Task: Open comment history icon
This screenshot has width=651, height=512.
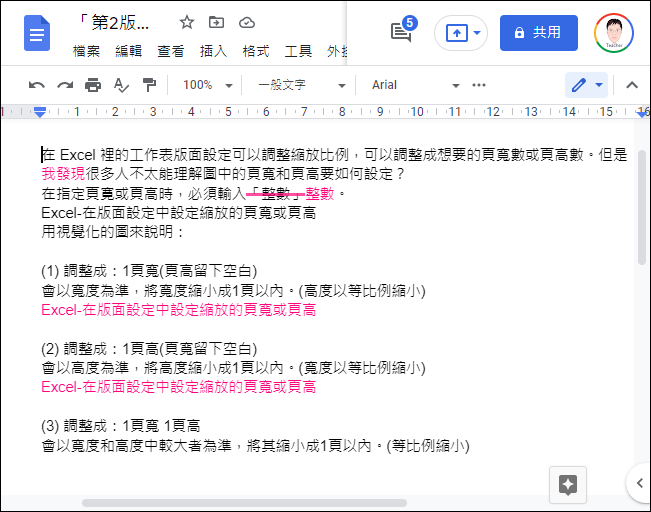Action: pyautogui.click(x=401, y=32)
